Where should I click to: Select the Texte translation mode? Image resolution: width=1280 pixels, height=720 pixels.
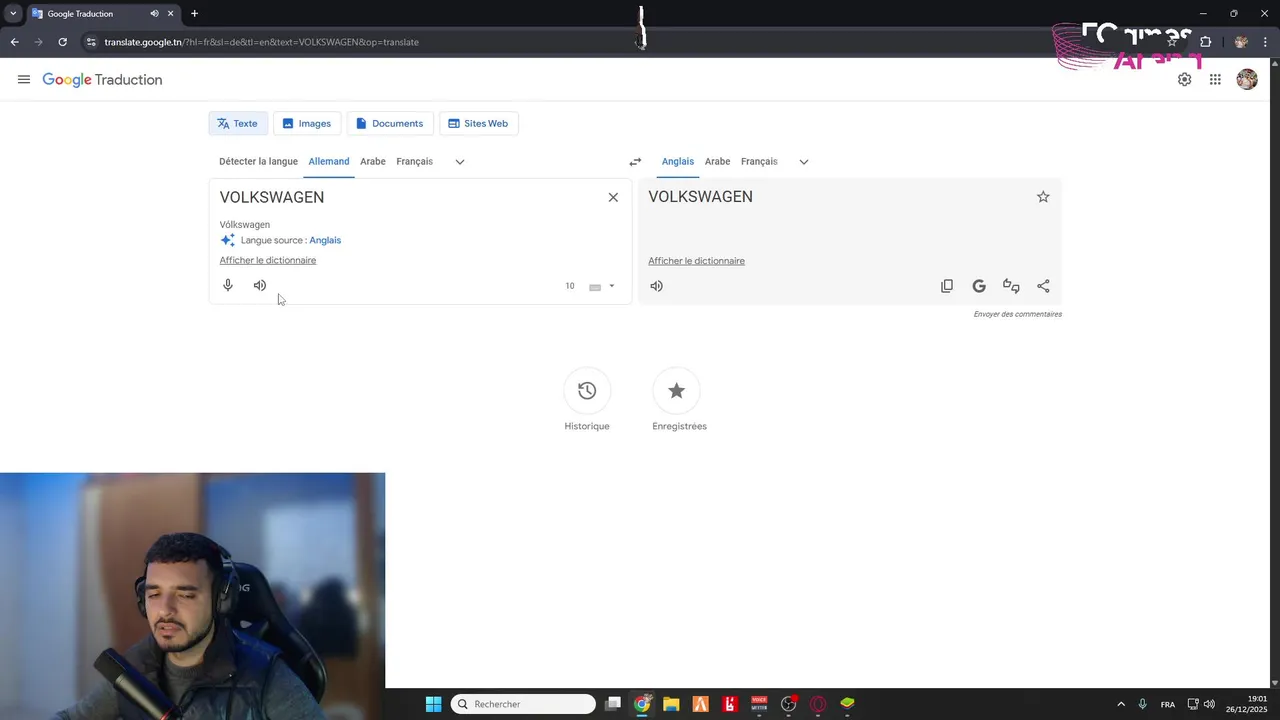(x=238, y=124)
